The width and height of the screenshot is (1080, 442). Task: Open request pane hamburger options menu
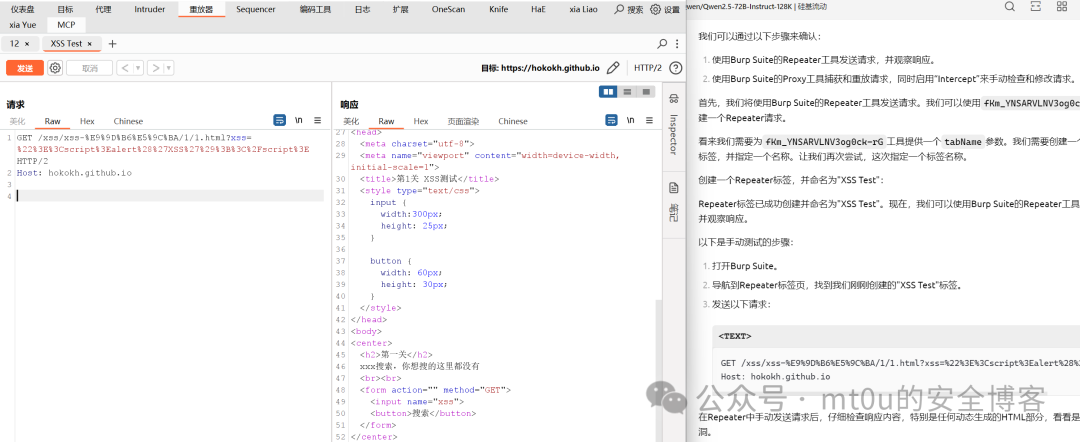click(x=318, y=120)
